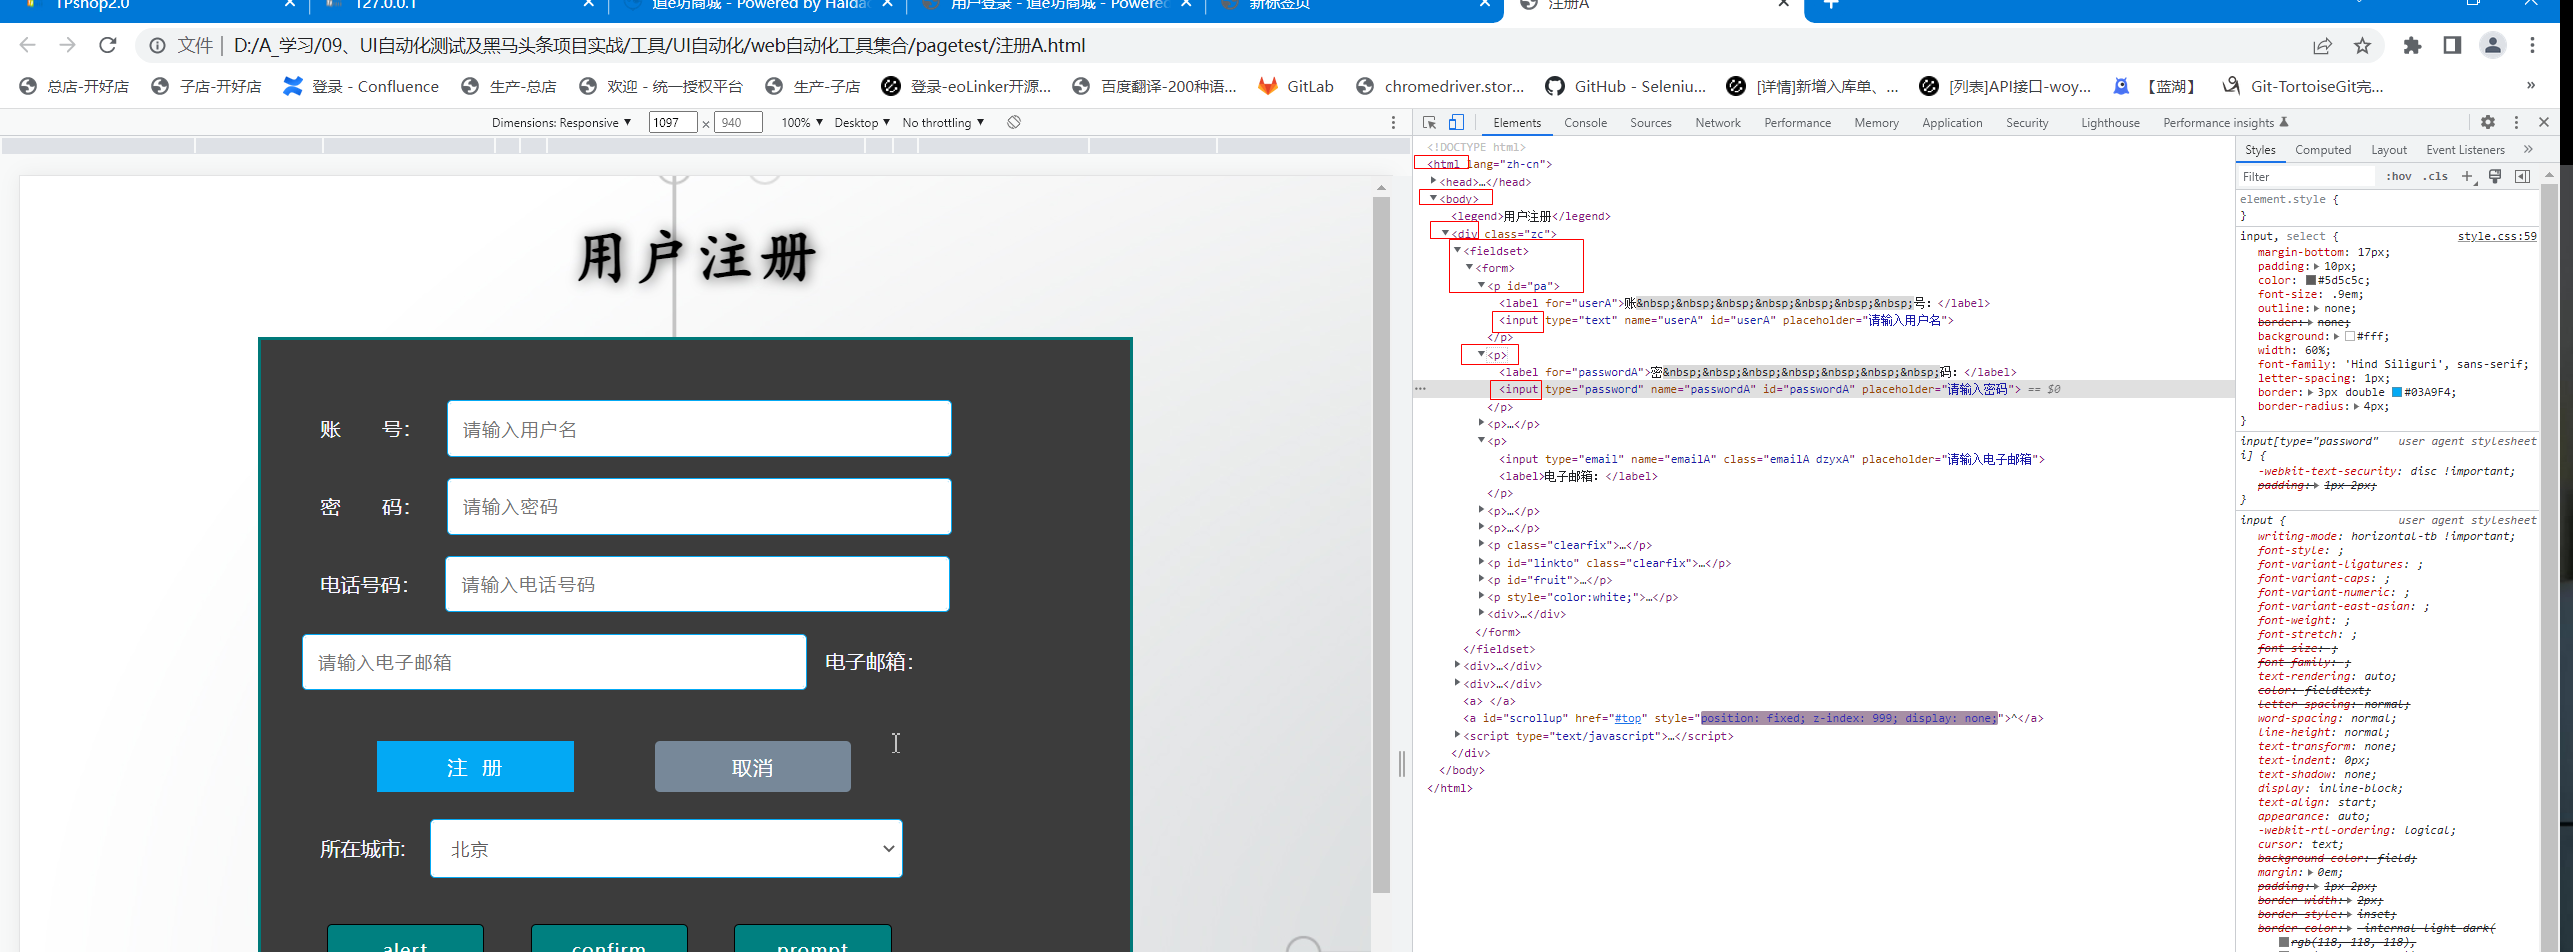
Task: Switch to the Console tab
Action: tap(1585, 122)
